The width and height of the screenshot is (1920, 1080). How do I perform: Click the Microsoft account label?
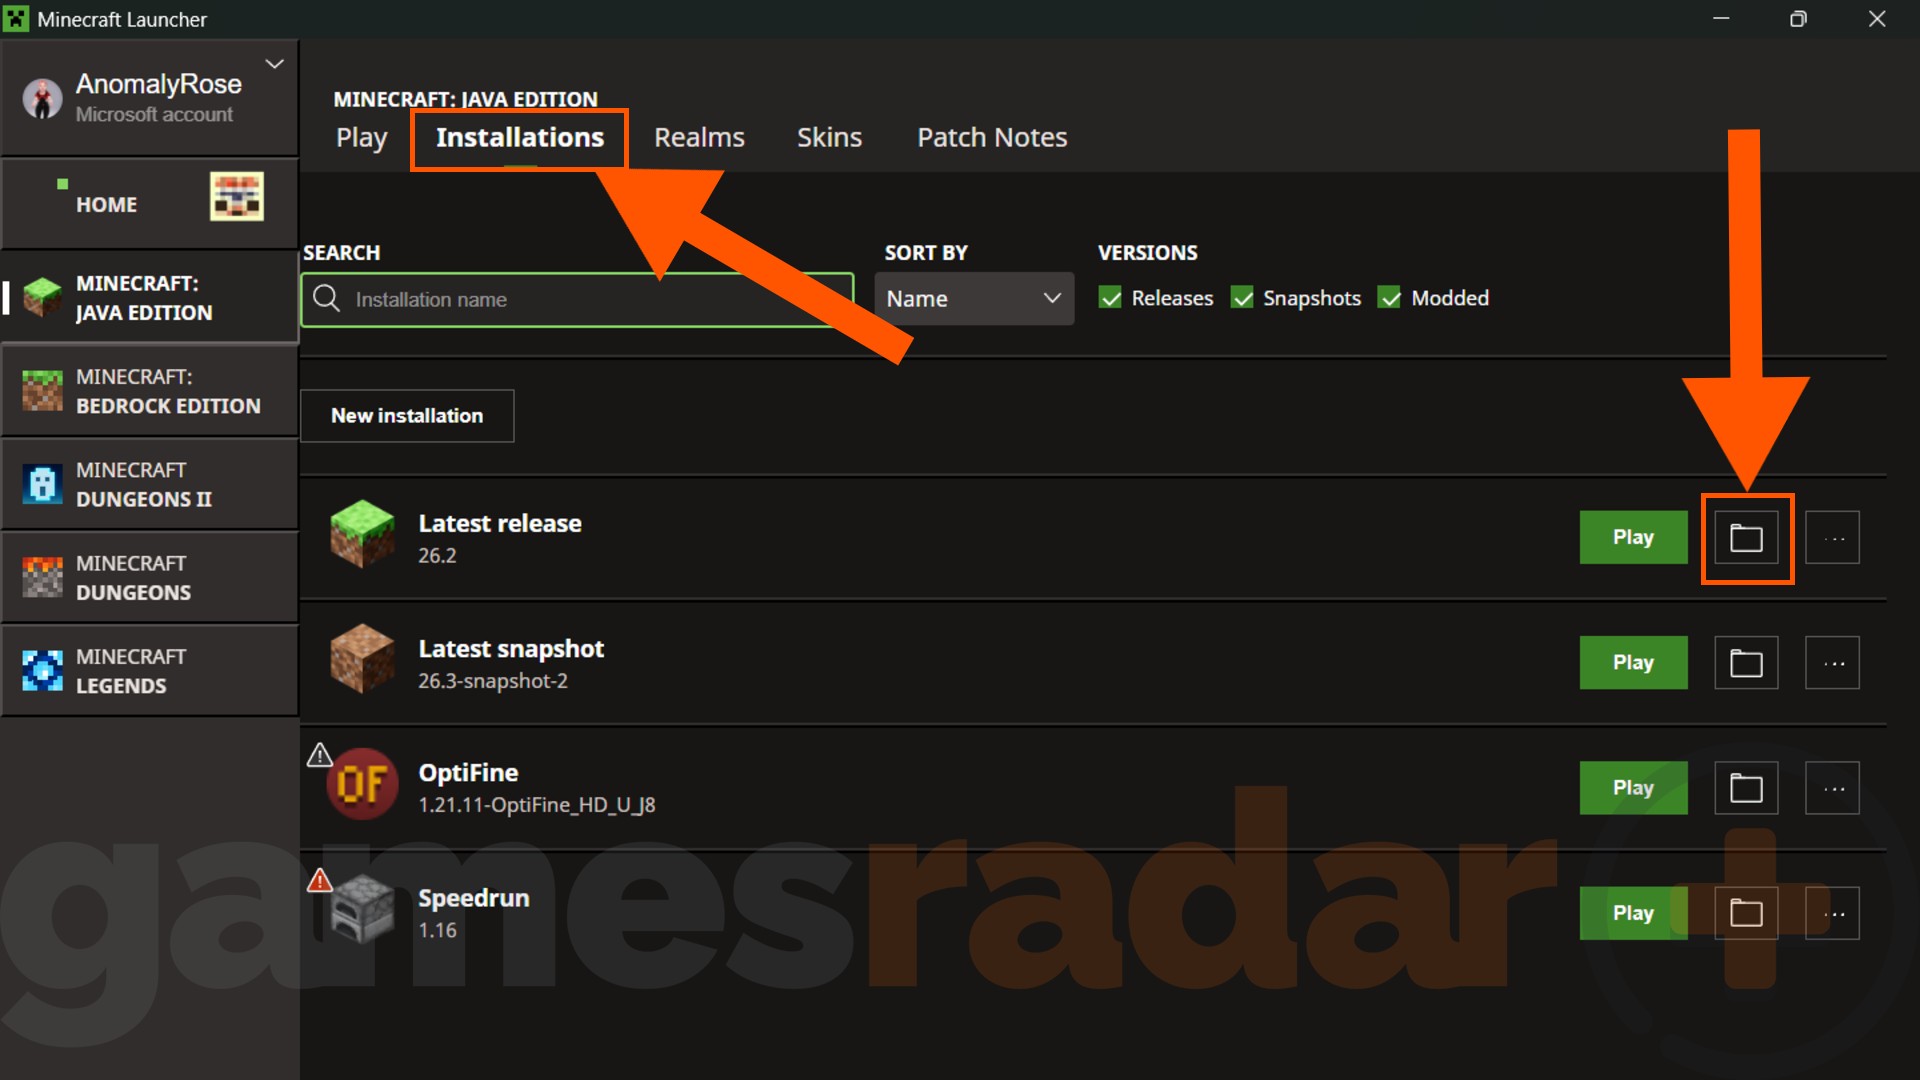click(154, 115)
